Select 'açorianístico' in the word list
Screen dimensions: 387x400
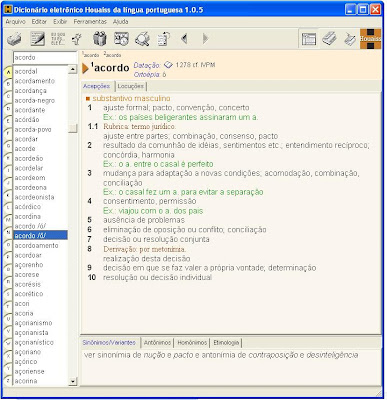[34, 342]
